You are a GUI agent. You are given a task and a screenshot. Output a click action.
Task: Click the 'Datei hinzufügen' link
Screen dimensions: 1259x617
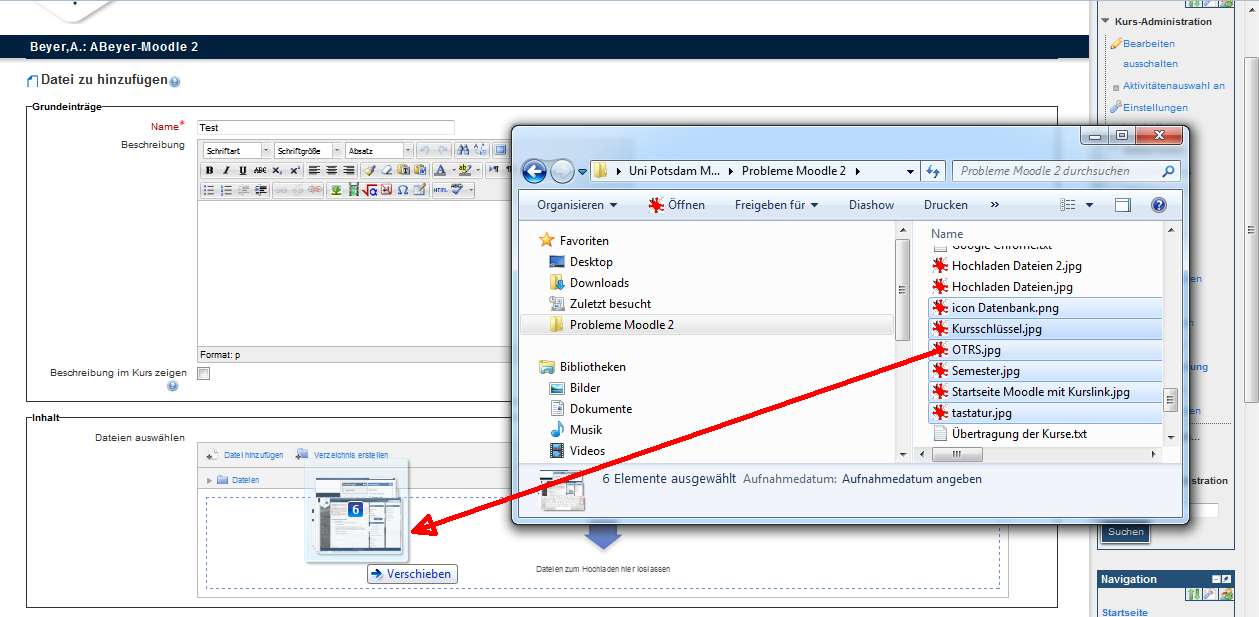pyautogui.click(x=245, y=455)
